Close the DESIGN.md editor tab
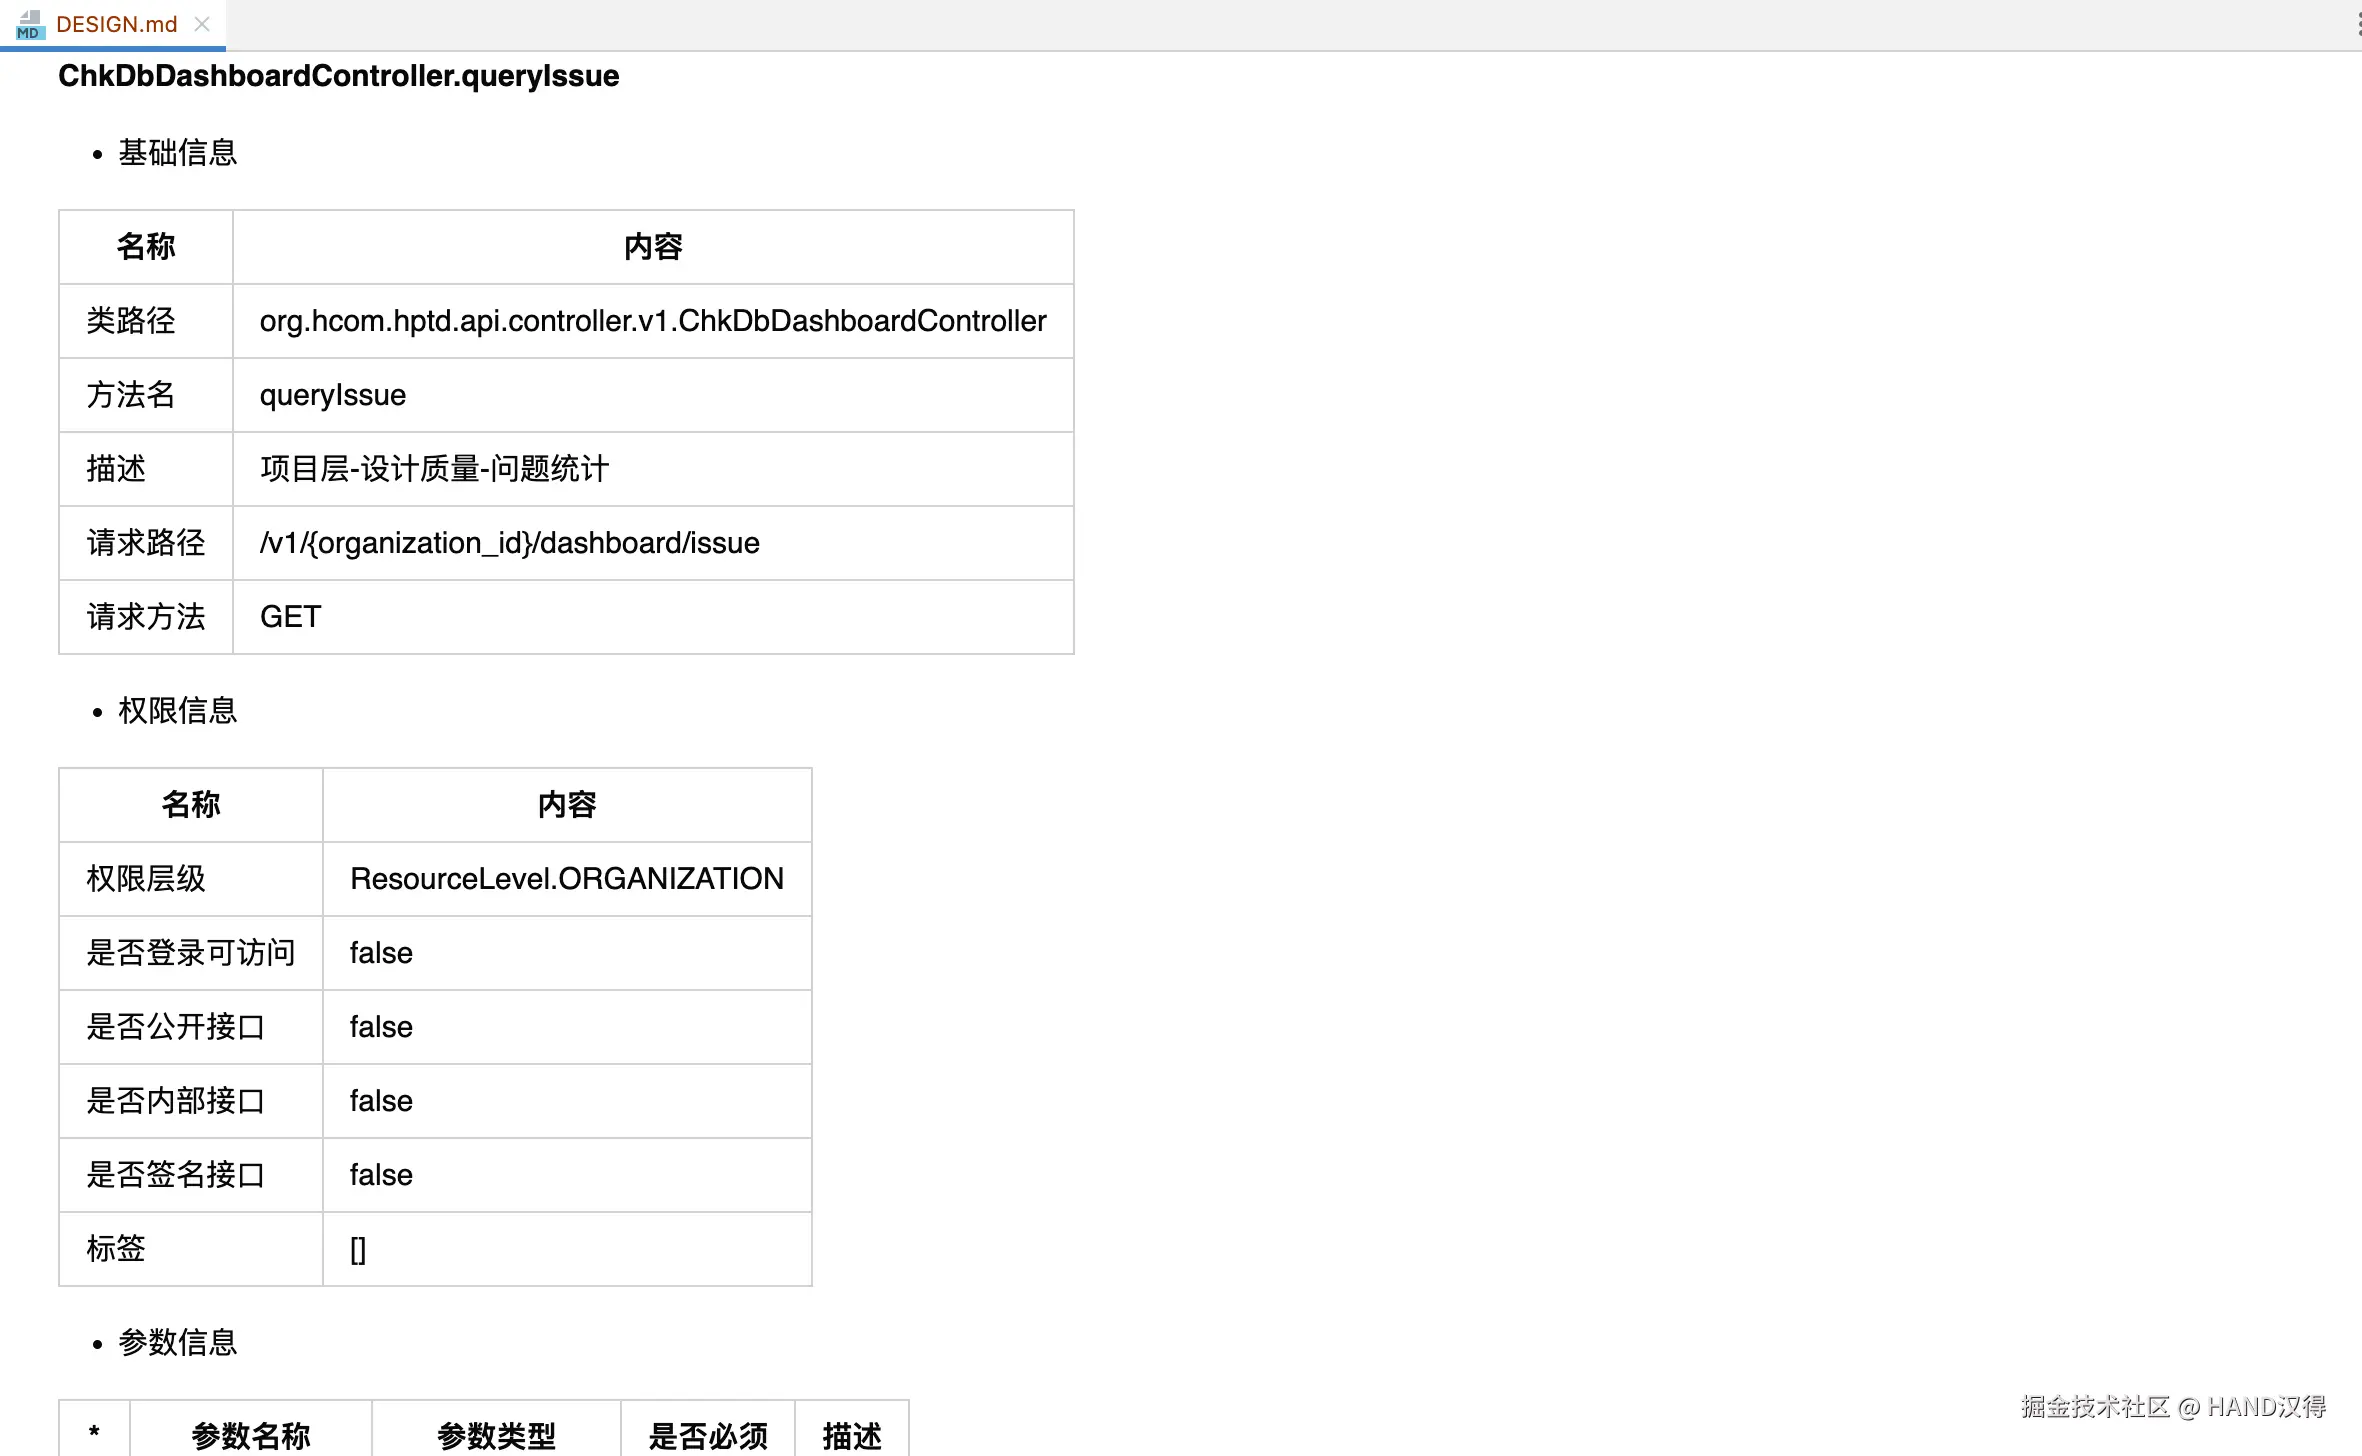 202,24
